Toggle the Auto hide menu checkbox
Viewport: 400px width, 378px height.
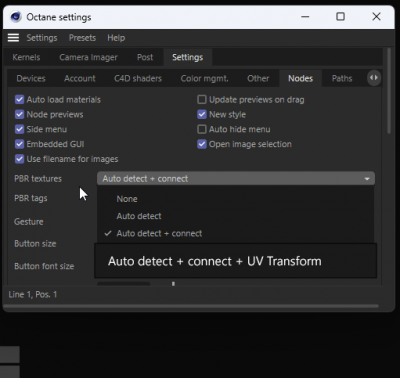coord(202,129)
